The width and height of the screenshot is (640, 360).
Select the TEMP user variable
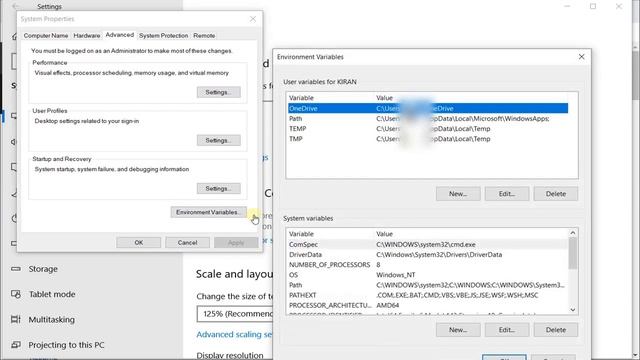tap(428, 129)
